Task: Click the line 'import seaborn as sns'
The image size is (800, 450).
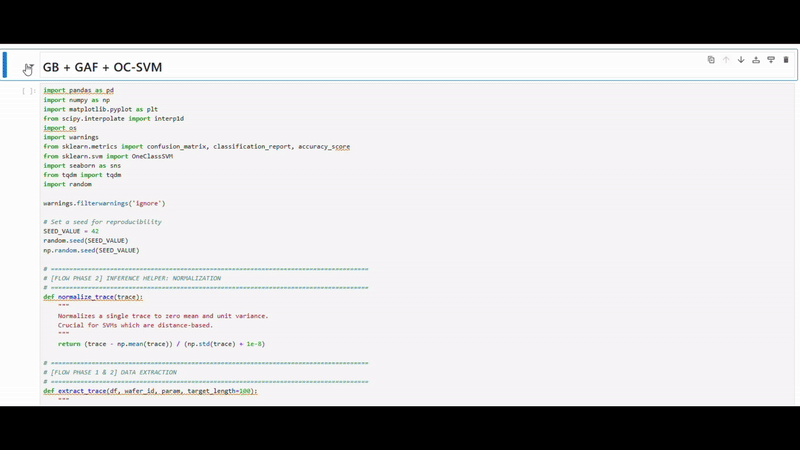Action: click(x=82, y=165)
